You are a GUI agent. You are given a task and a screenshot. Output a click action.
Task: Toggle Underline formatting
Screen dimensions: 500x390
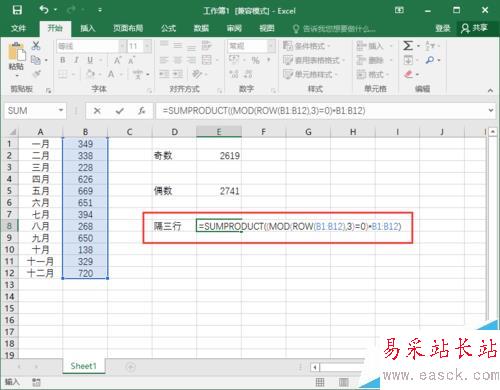pyautogui.click(x=90, y=60)
